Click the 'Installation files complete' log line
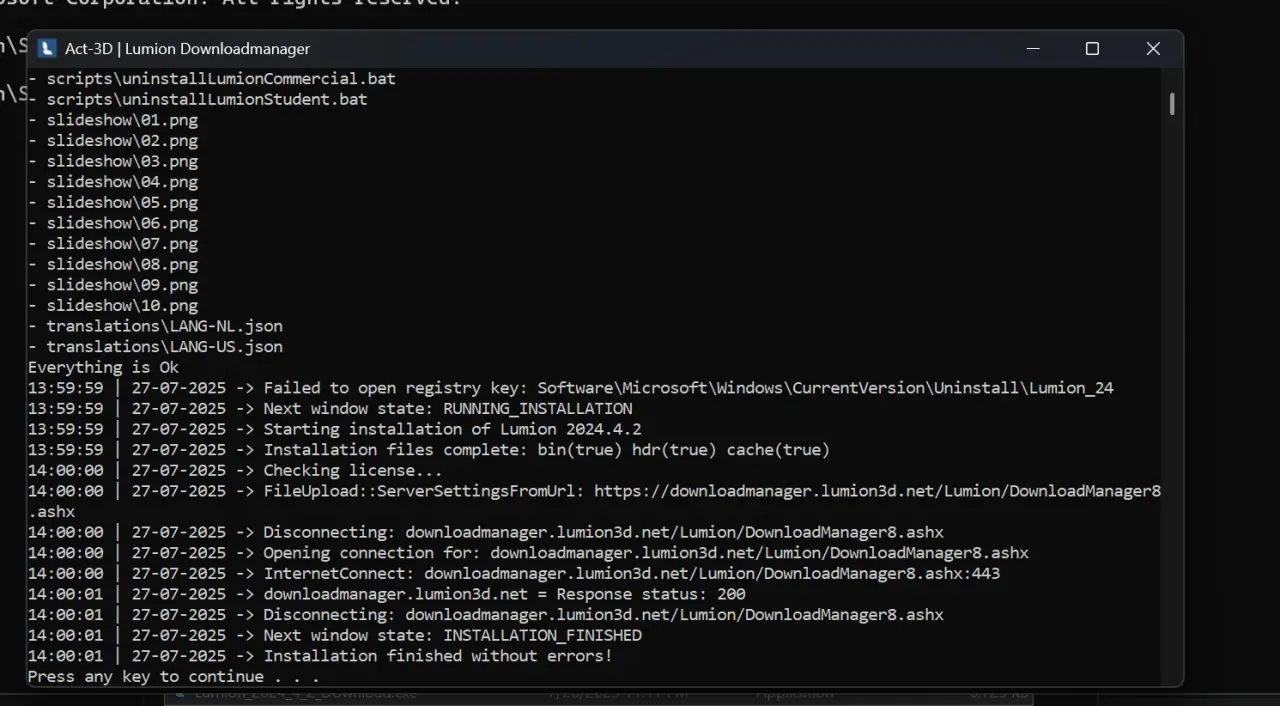This screenshot has width=1280, height=706. click(429, 450)
